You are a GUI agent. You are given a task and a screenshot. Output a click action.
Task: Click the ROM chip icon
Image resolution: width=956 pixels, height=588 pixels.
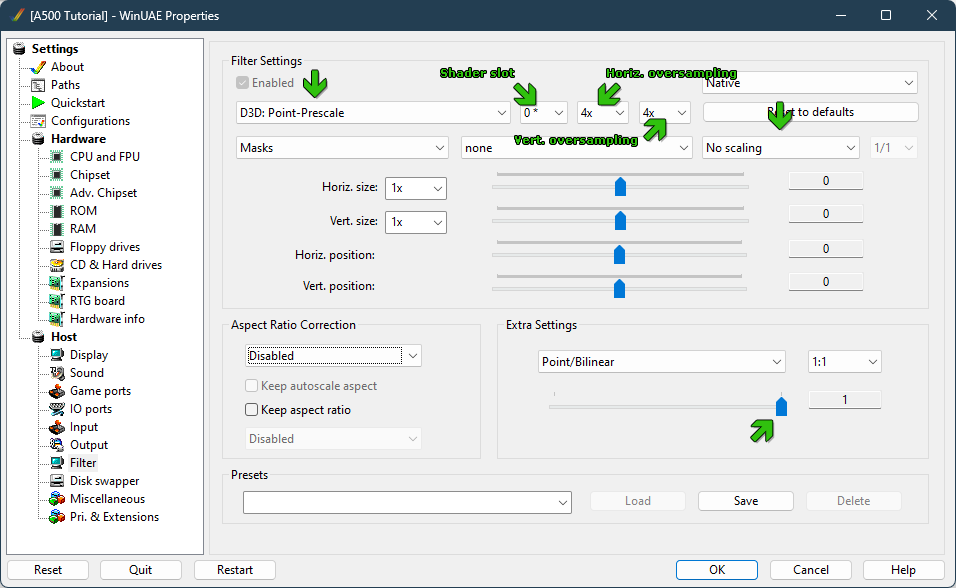point(57,211)
